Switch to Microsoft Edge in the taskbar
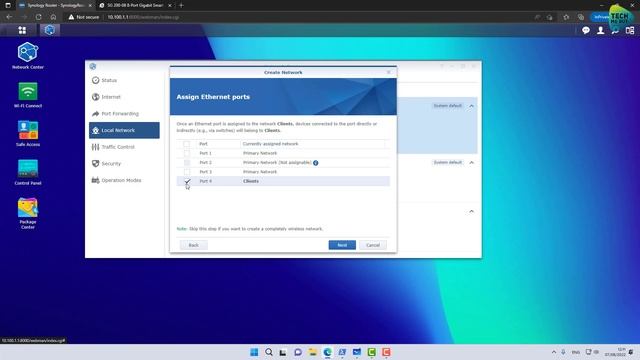 point(327,352)
